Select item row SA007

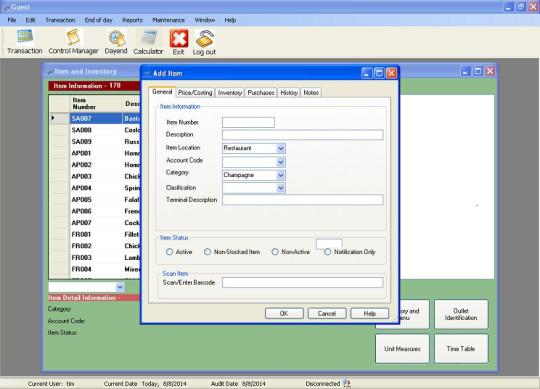(95, 118)
